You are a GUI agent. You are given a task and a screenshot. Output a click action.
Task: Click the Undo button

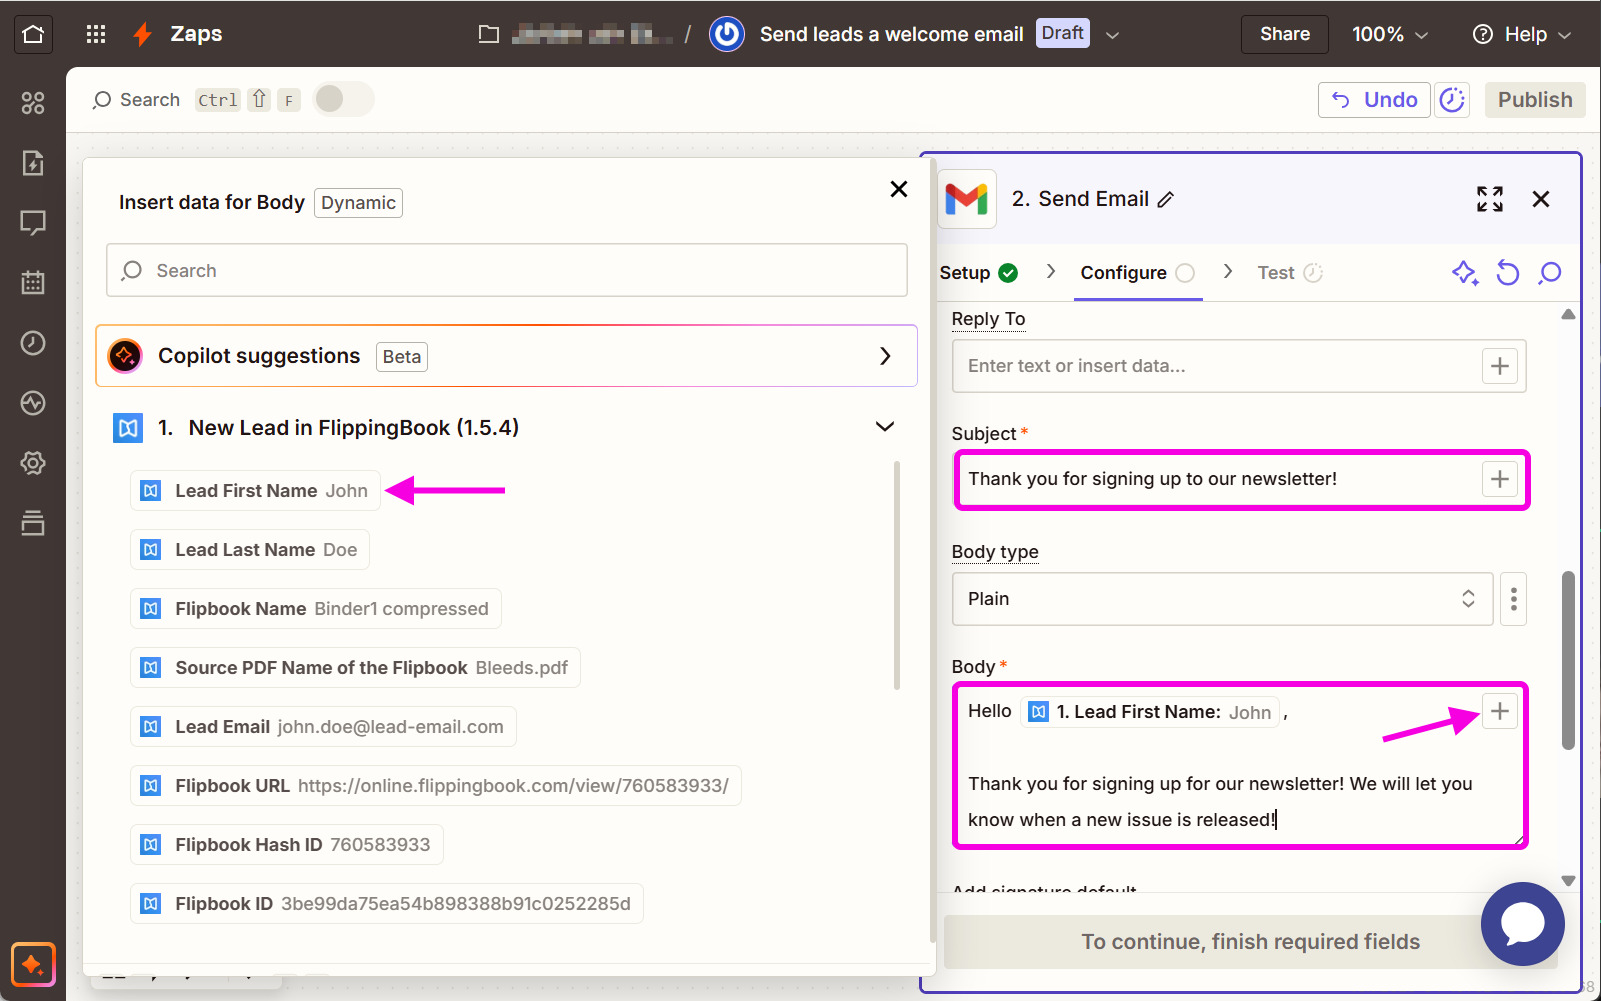point(1375,100)
